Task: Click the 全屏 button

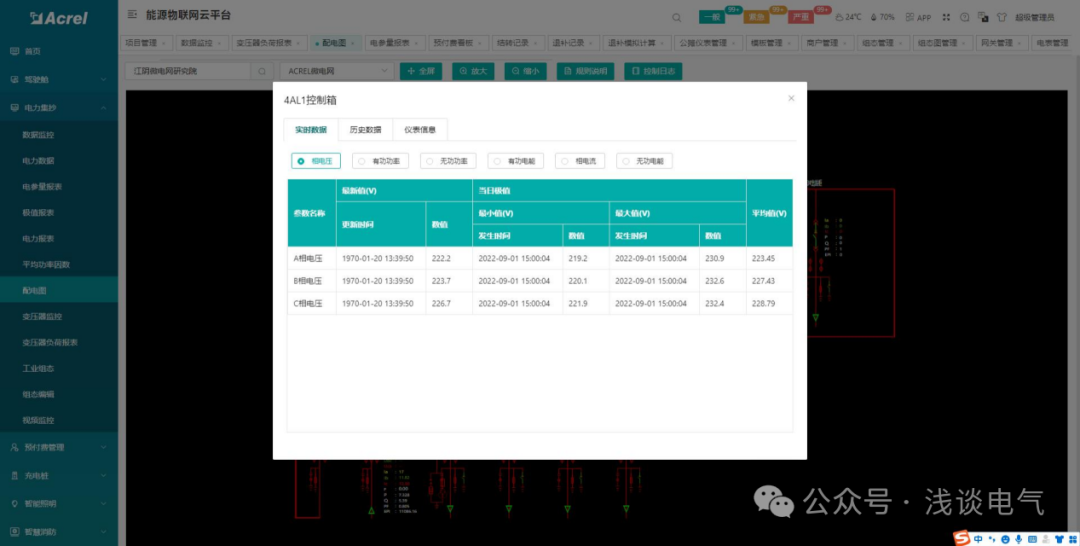Action: pyautogui.click(x=421, y=71)
